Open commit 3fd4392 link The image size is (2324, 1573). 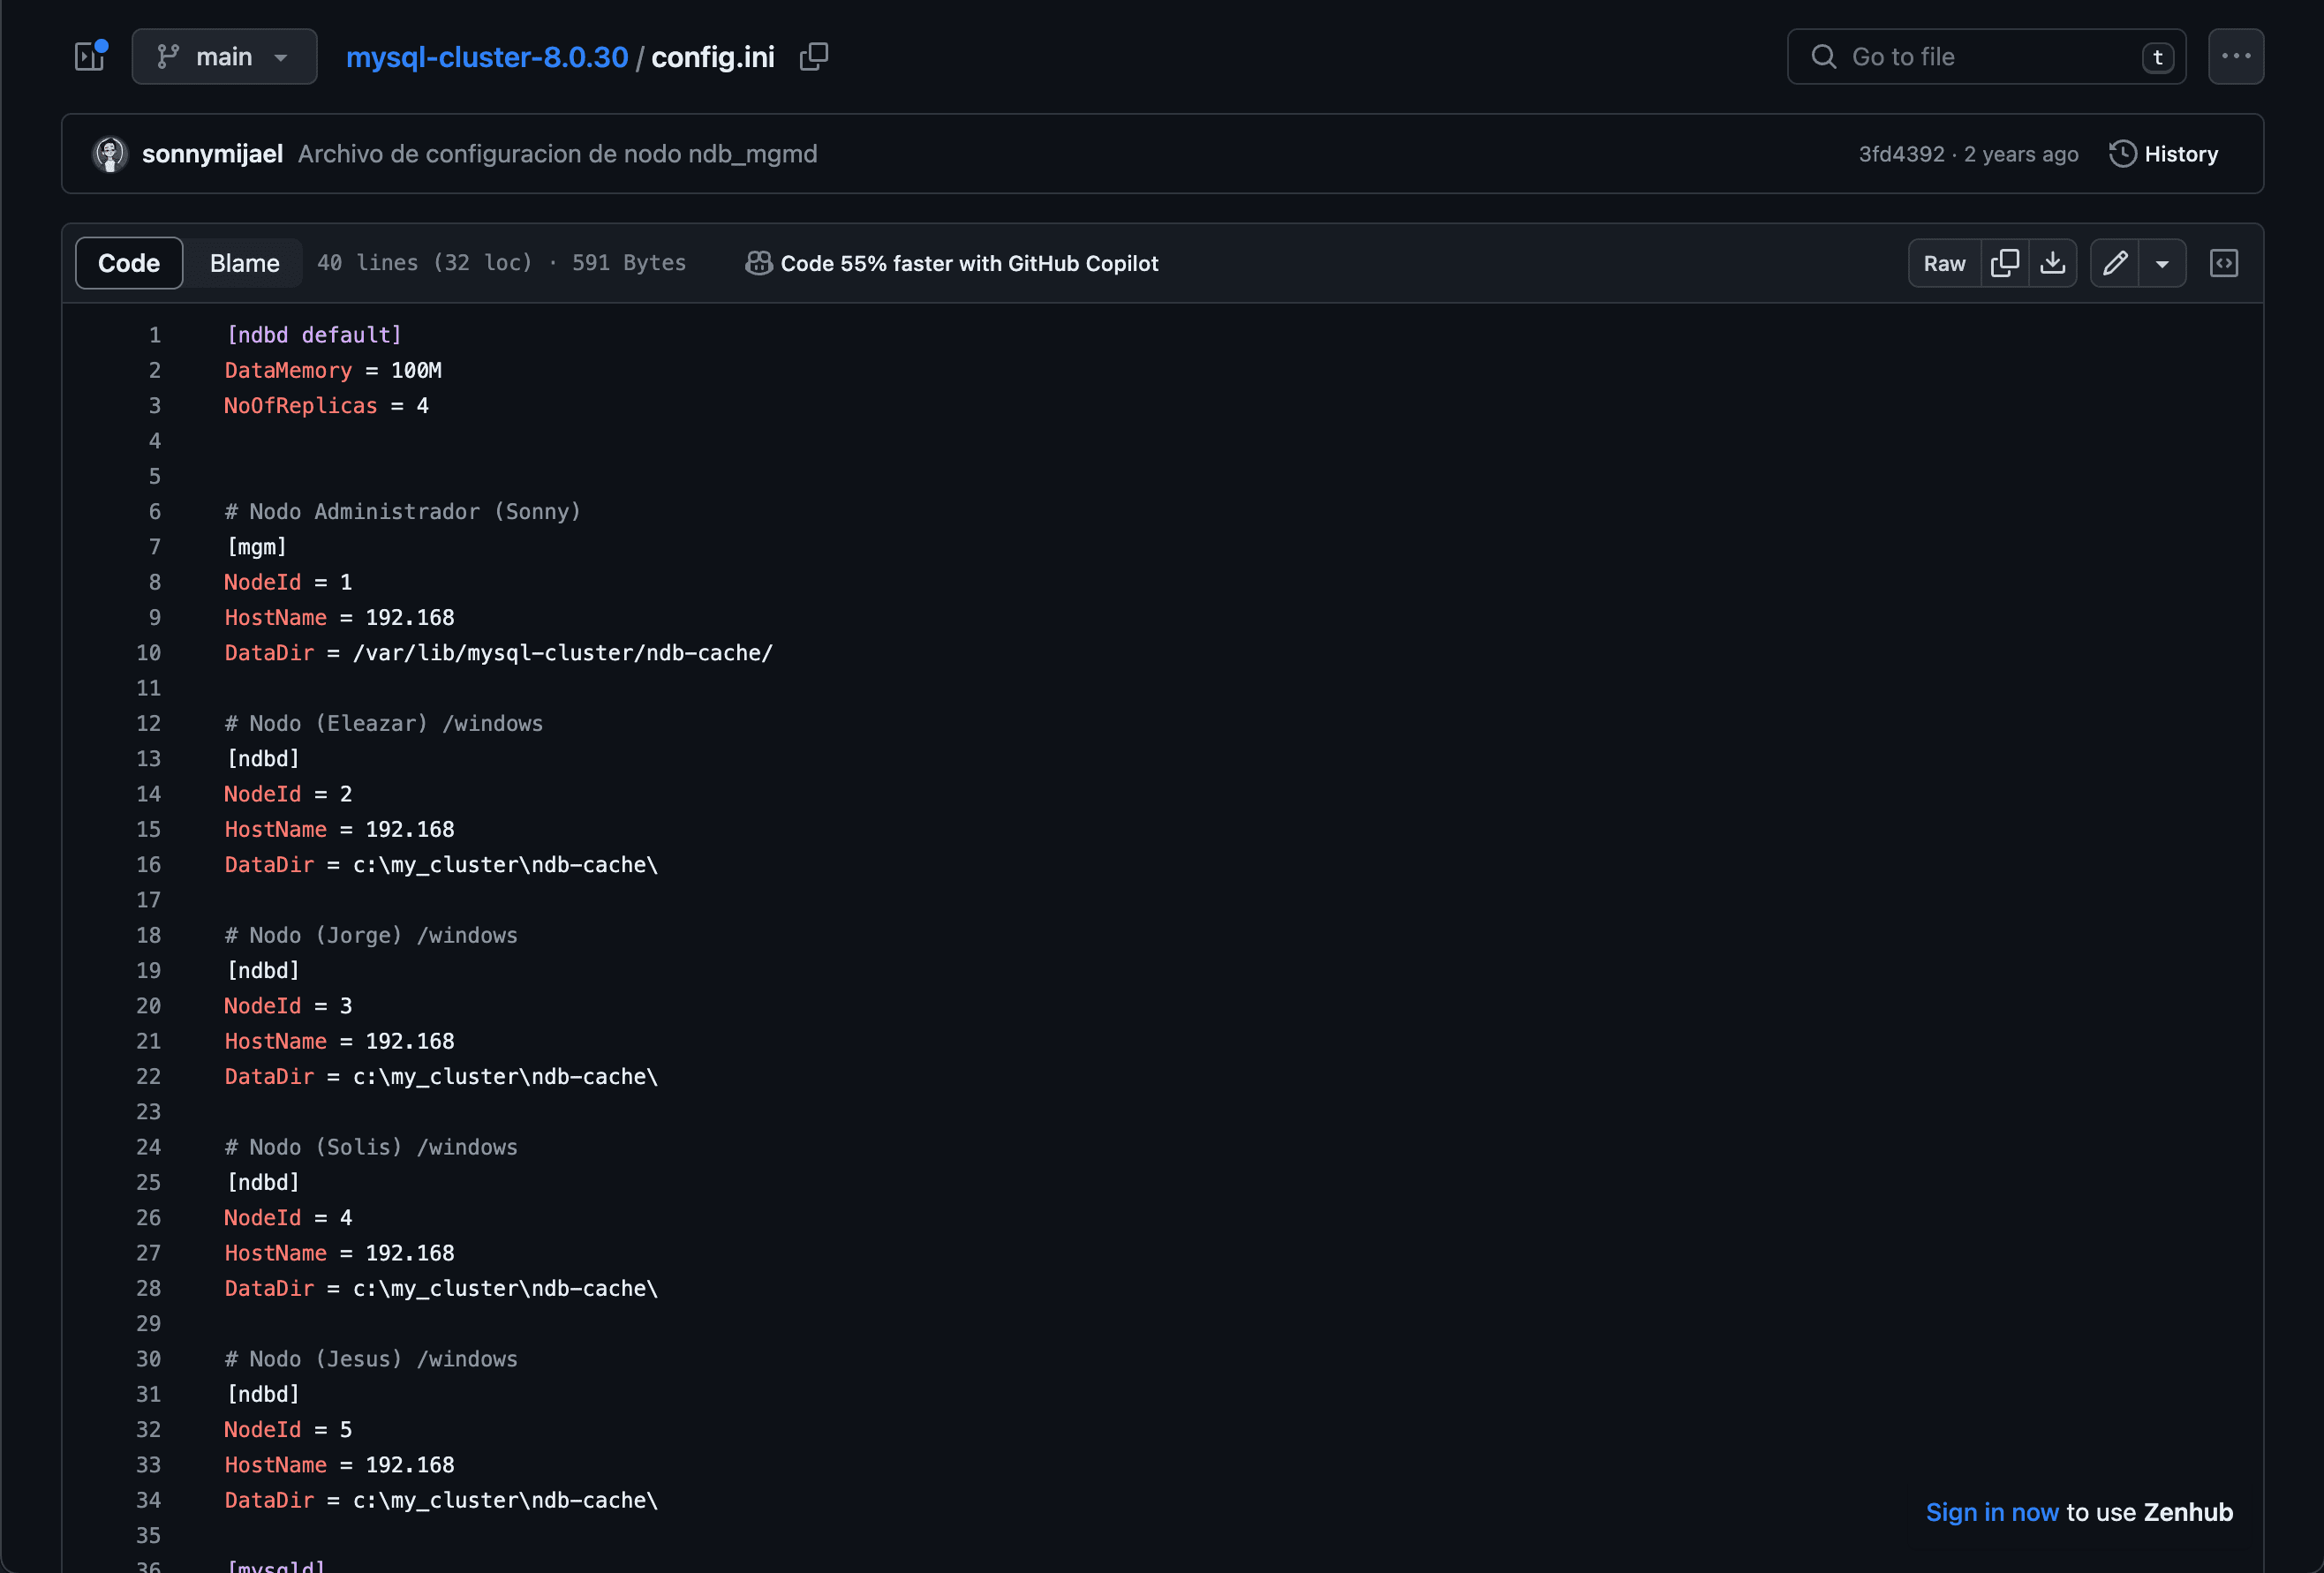pyautogui.click(x=1901, y=154)
